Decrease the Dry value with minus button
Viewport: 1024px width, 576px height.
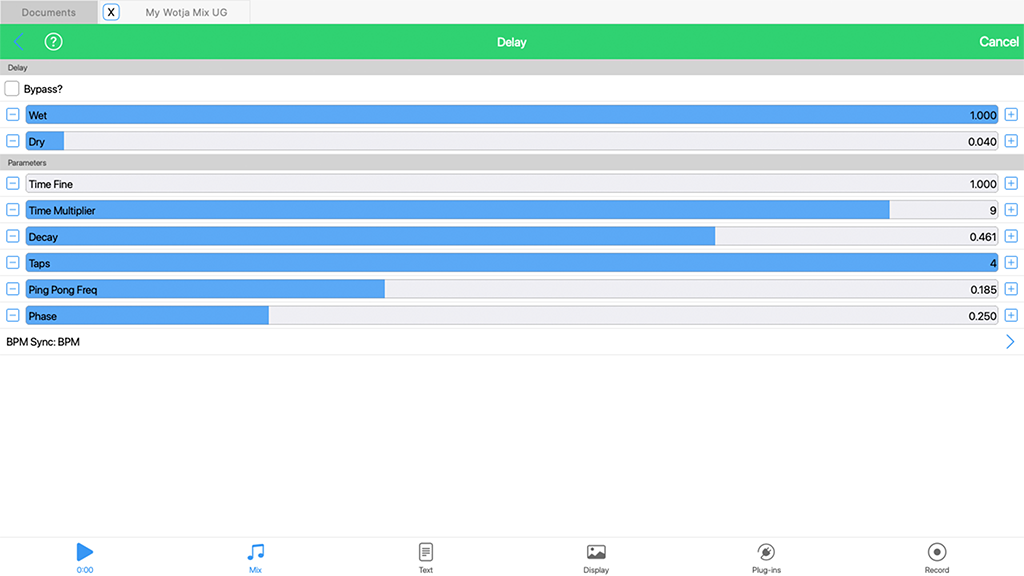[13, 142]
